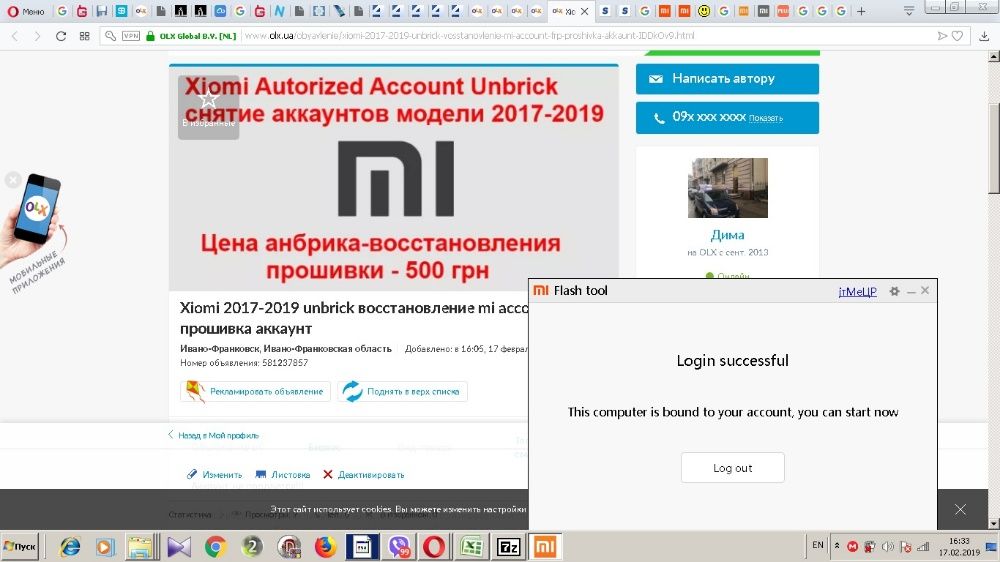Click Ивано-Франковск location text
1000x562 pixels.
coord(286,348)
